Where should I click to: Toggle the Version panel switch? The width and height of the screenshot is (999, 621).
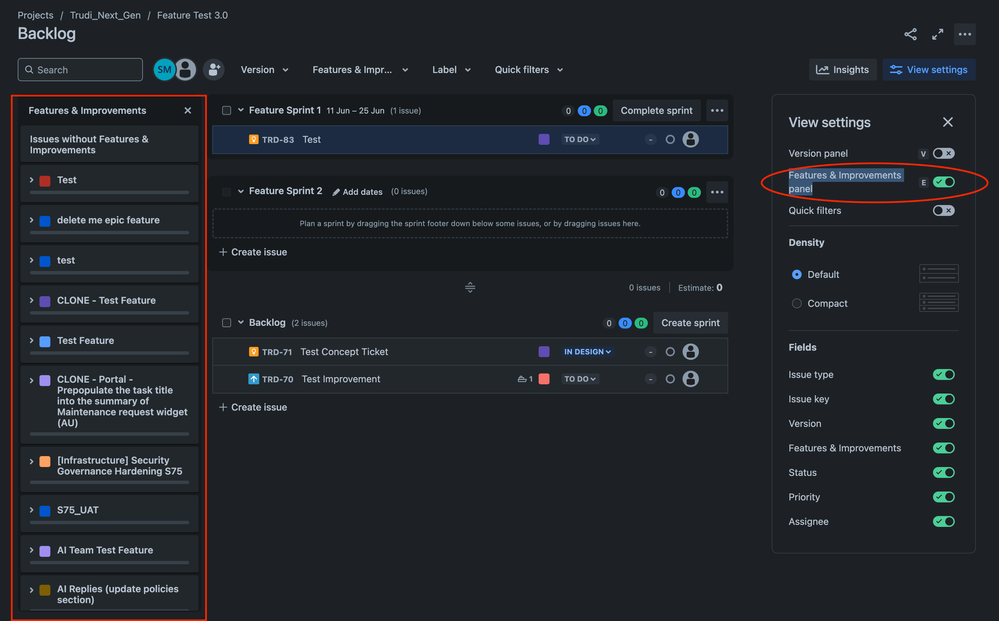pyautogui.click(x=943, y=153)
